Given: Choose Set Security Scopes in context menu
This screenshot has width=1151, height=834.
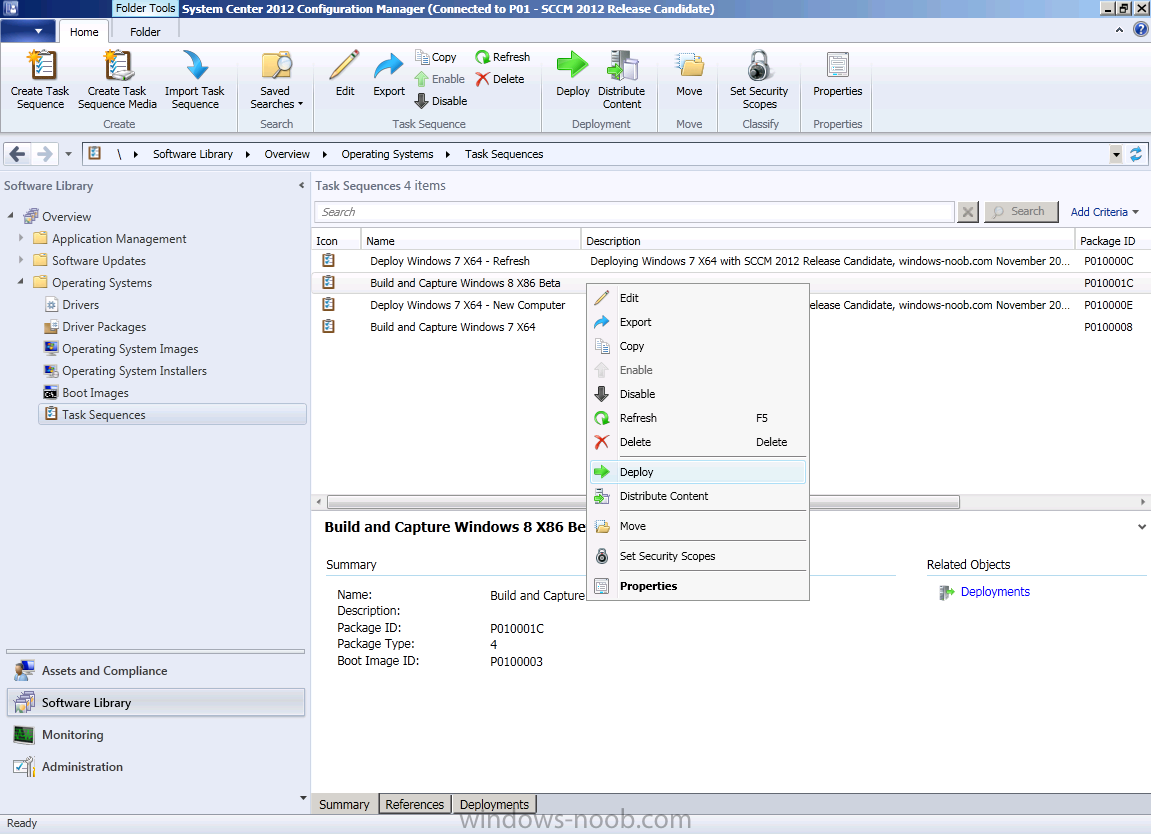Looking at the screenshot, I should [698, 556].
